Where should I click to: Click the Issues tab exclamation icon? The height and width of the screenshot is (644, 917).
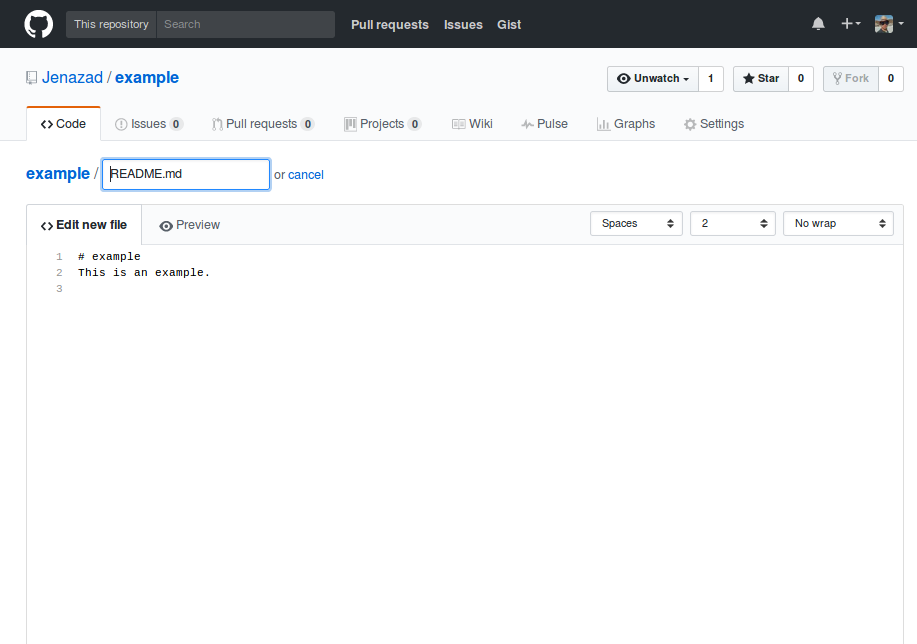[x=121, y=125]
